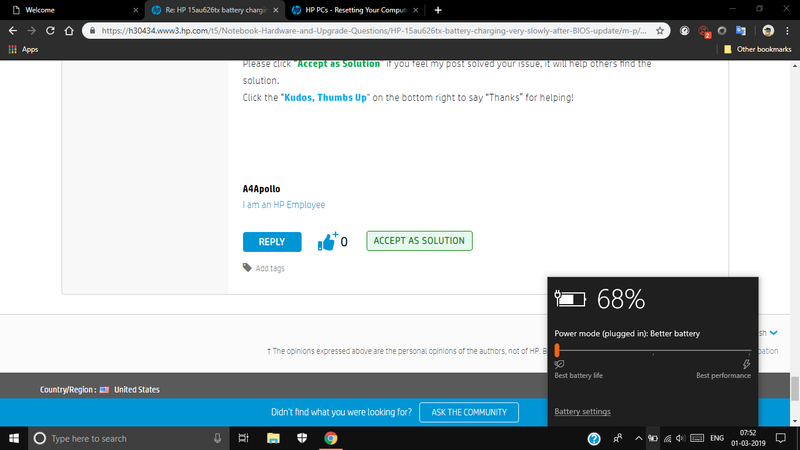Open the Windows Start menu
The height and width of the screenshot is (450, 800).
(14, 438)
